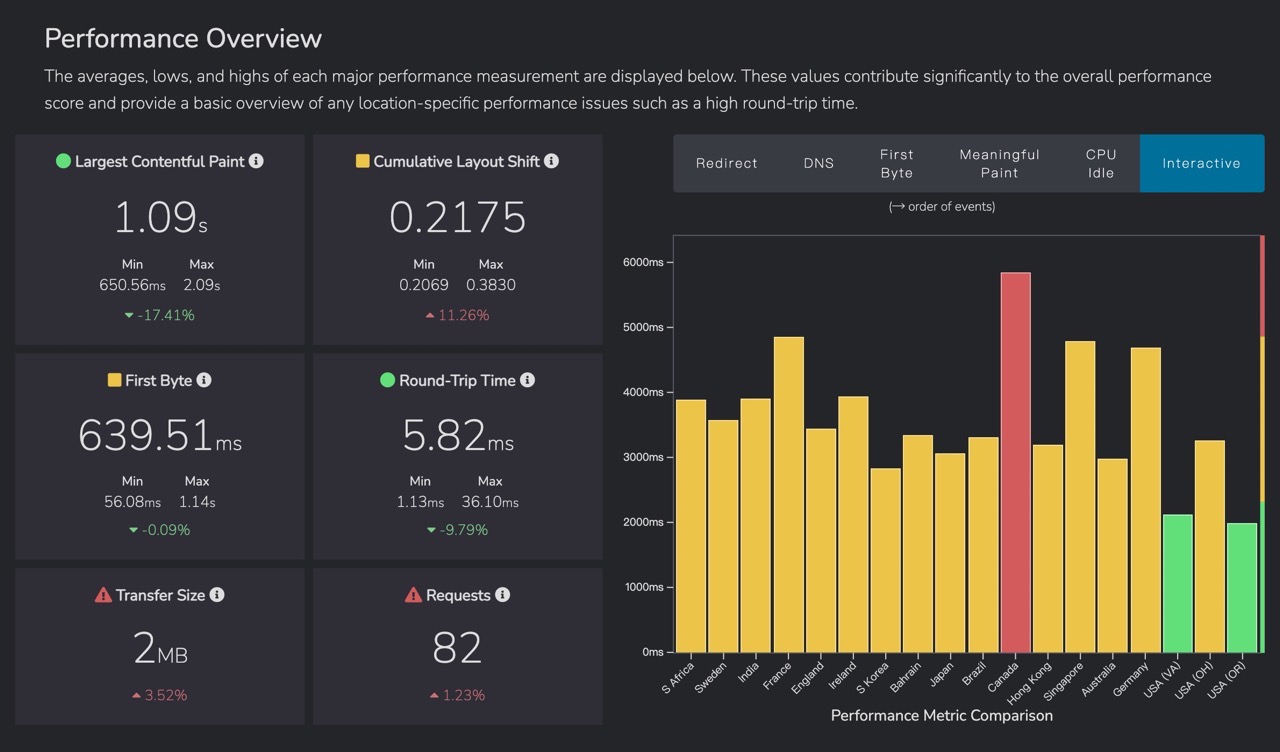Click yellow status square of Cumulative Layout Shift

coord(363,161)
